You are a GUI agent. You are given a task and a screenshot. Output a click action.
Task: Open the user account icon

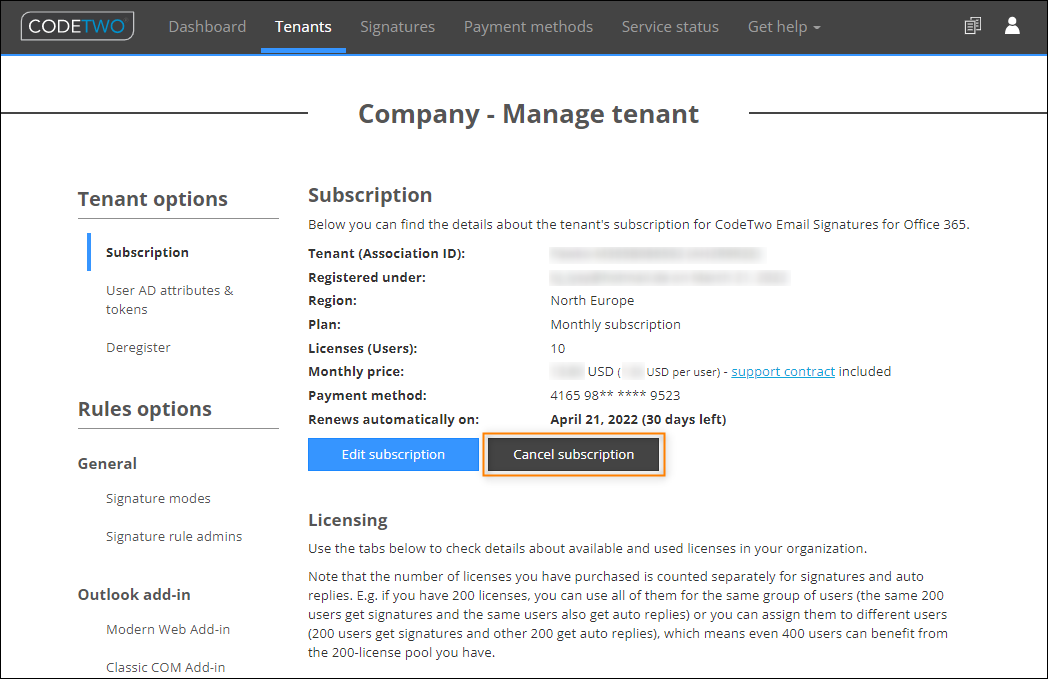[1012, 26]
